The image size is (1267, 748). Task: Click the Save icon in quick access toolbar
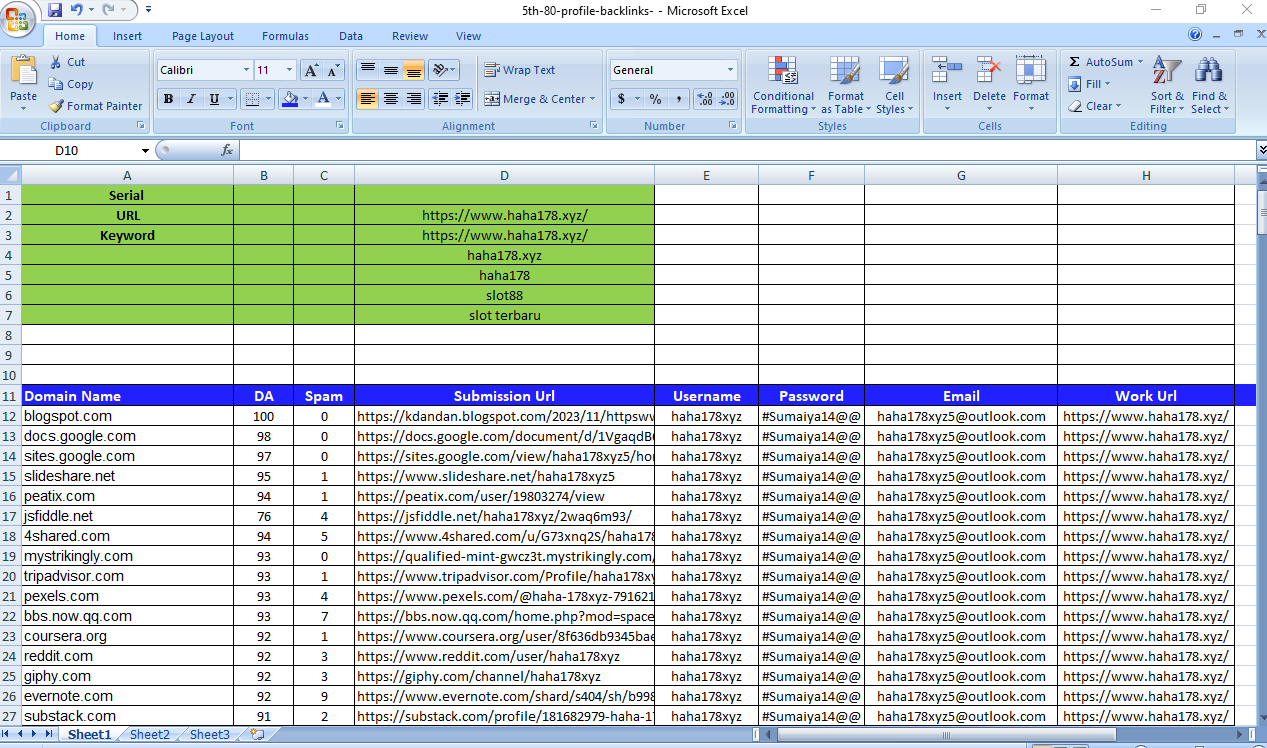[x=55, y=10]
